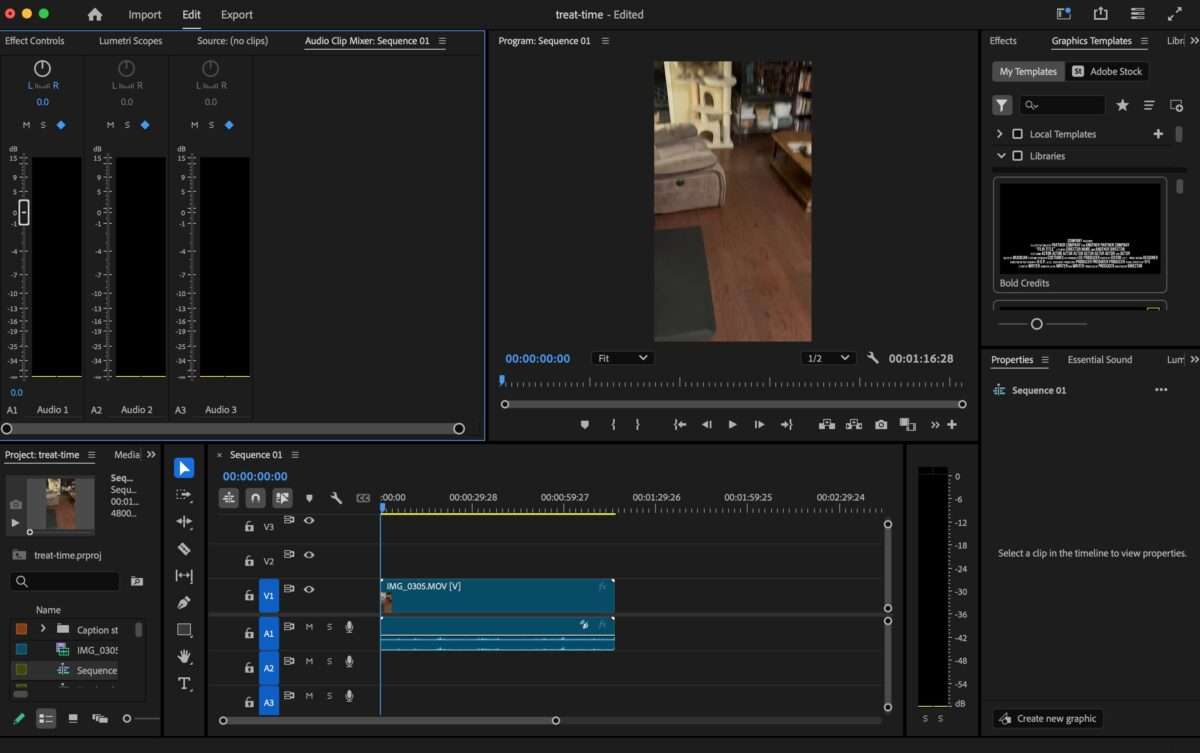The width and height of the screenshot is (1200, 753).
Task: Open the Home screen icon
Action: (x=95, y=15)
